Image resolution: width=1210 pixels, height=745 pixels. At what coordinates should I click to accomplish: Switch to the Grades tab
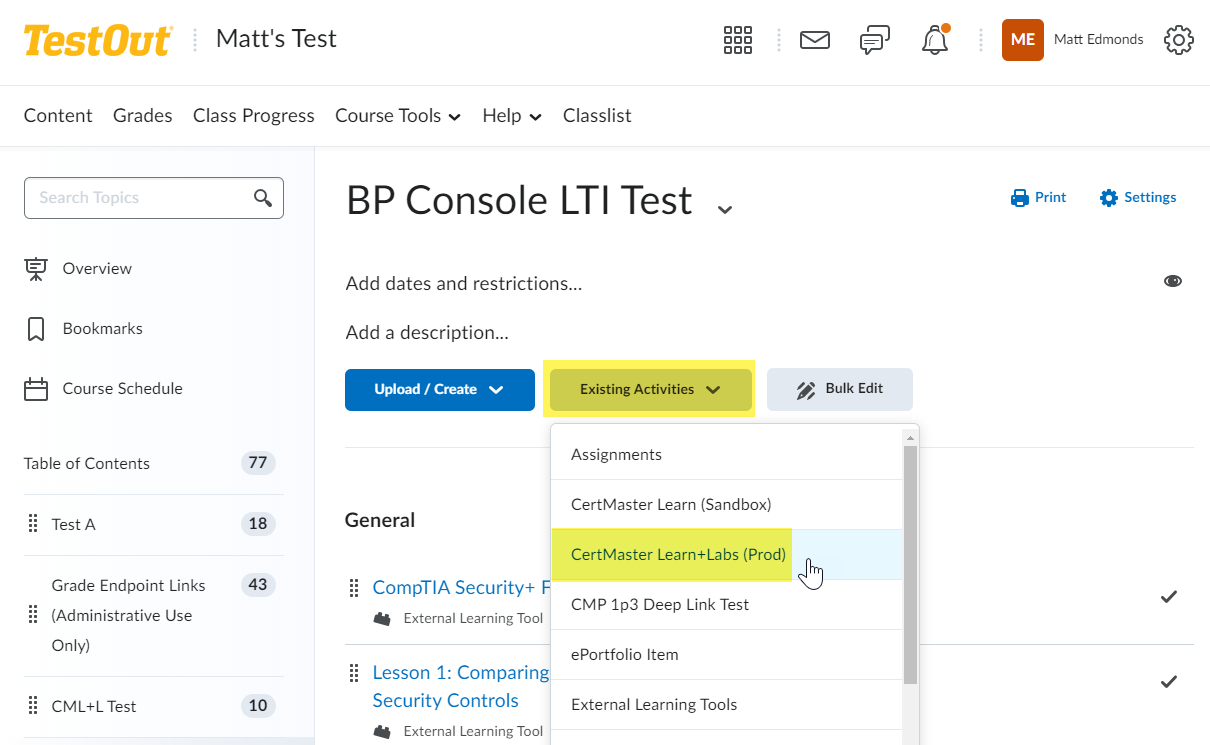pos(142,116)
